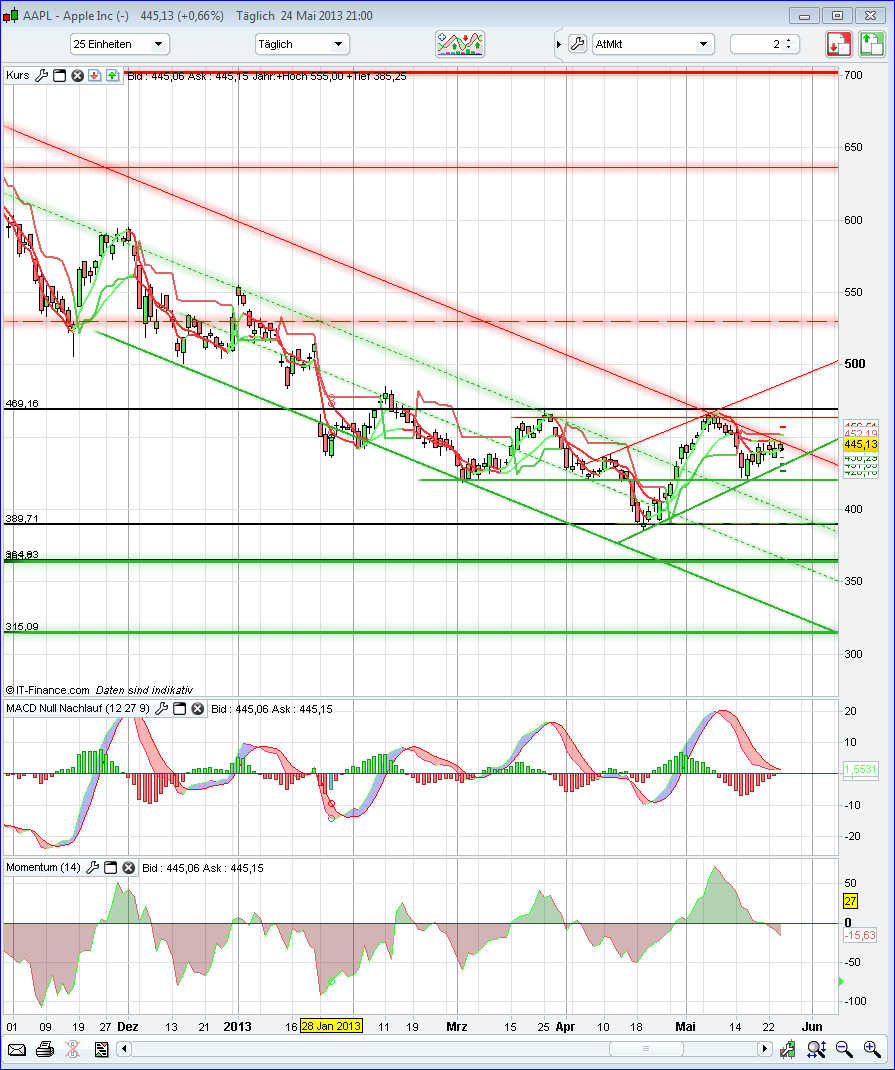
Task: Increase the order quantity with the stepper
Action: (x=788, y=40)
